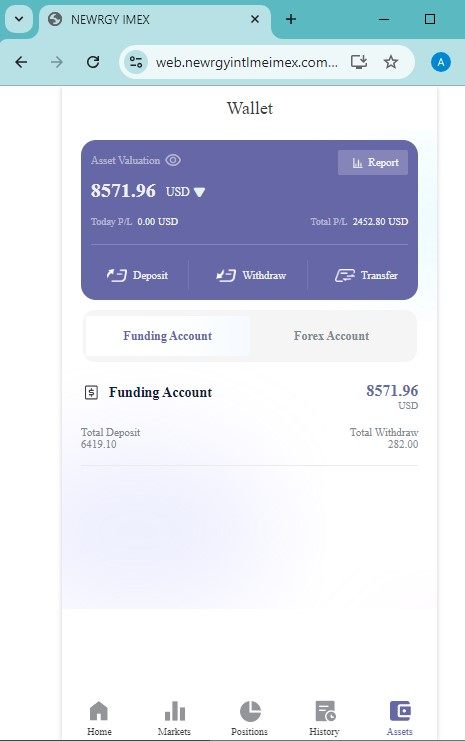
Task: Expand the USD currency dropdown arrow
Action: point(199,192)
